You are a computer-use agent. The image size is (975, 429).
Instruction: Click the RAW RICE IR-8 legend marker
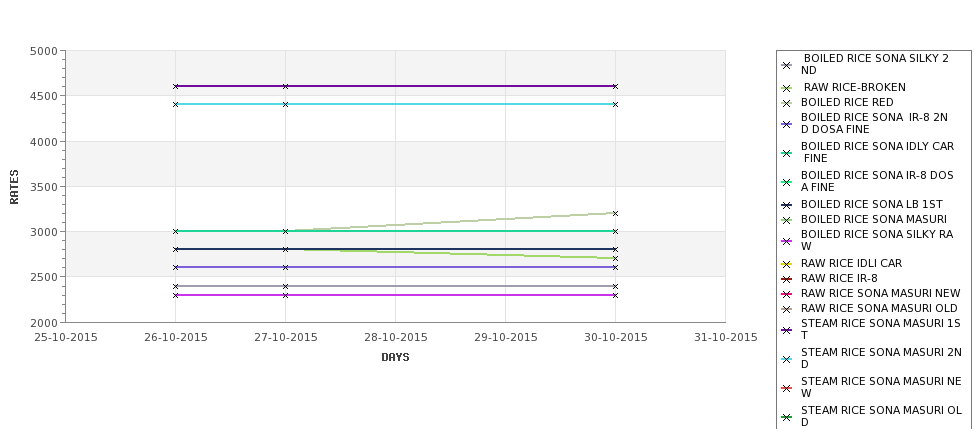click(x=787, y=279)
